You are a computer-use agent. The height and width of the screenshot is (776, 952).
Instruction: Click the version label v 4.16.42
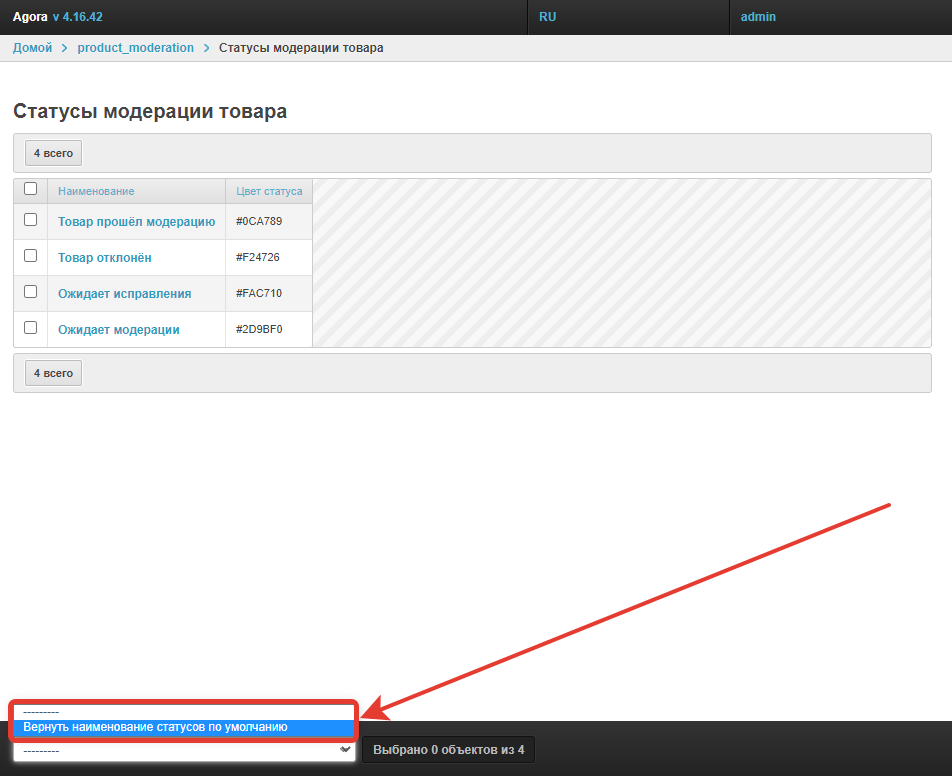(x=77, y=17)
